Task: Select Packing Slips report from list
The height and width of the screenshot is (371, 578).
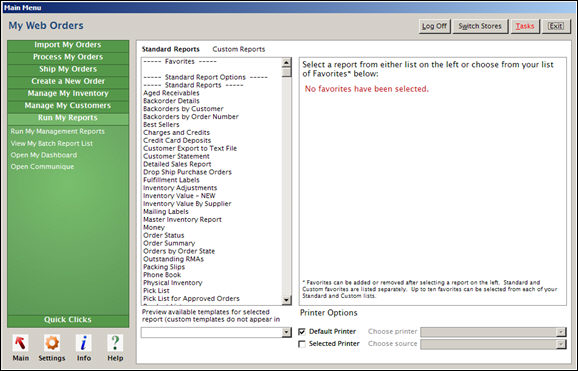Action: [164, 267]
